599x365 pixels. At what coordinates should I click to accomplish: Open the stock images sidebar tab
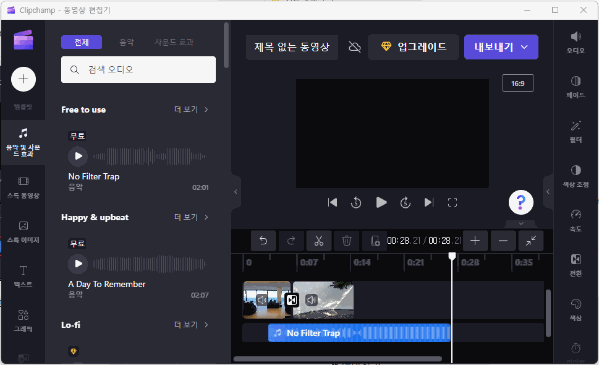point(23,232)
